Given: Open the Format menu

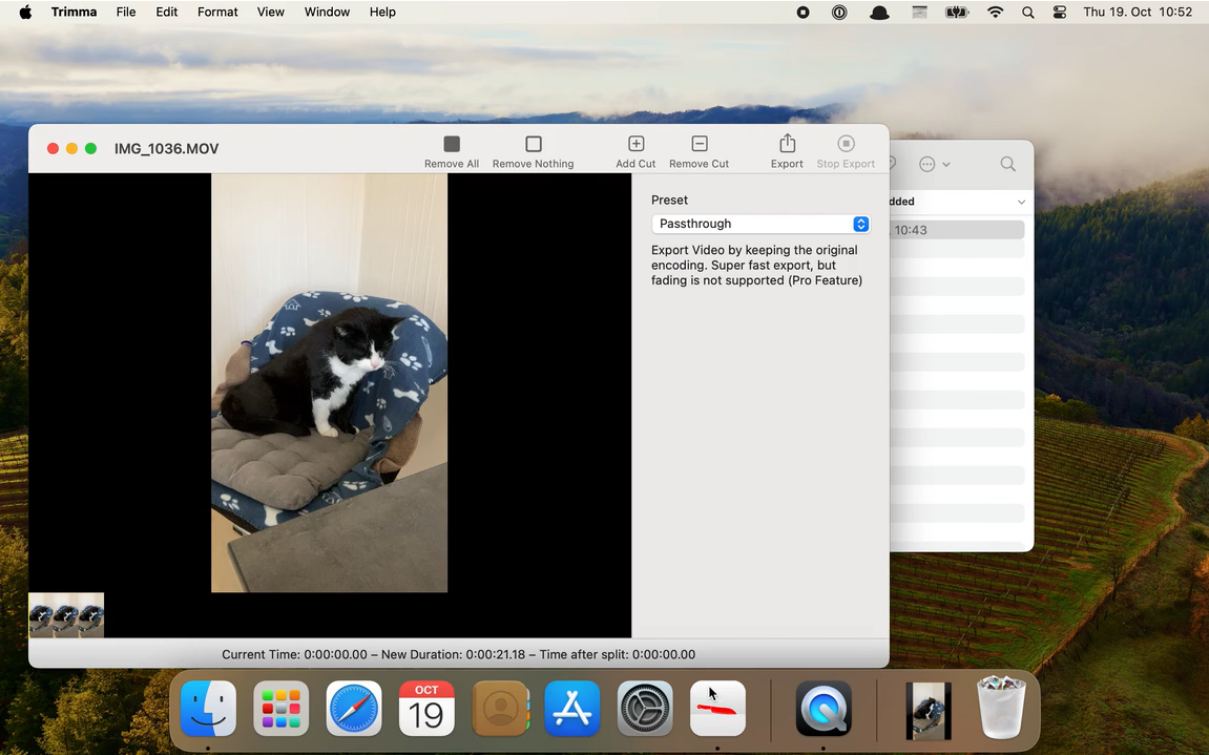Looking at the screenshot, I should click(x=218, y=12).
